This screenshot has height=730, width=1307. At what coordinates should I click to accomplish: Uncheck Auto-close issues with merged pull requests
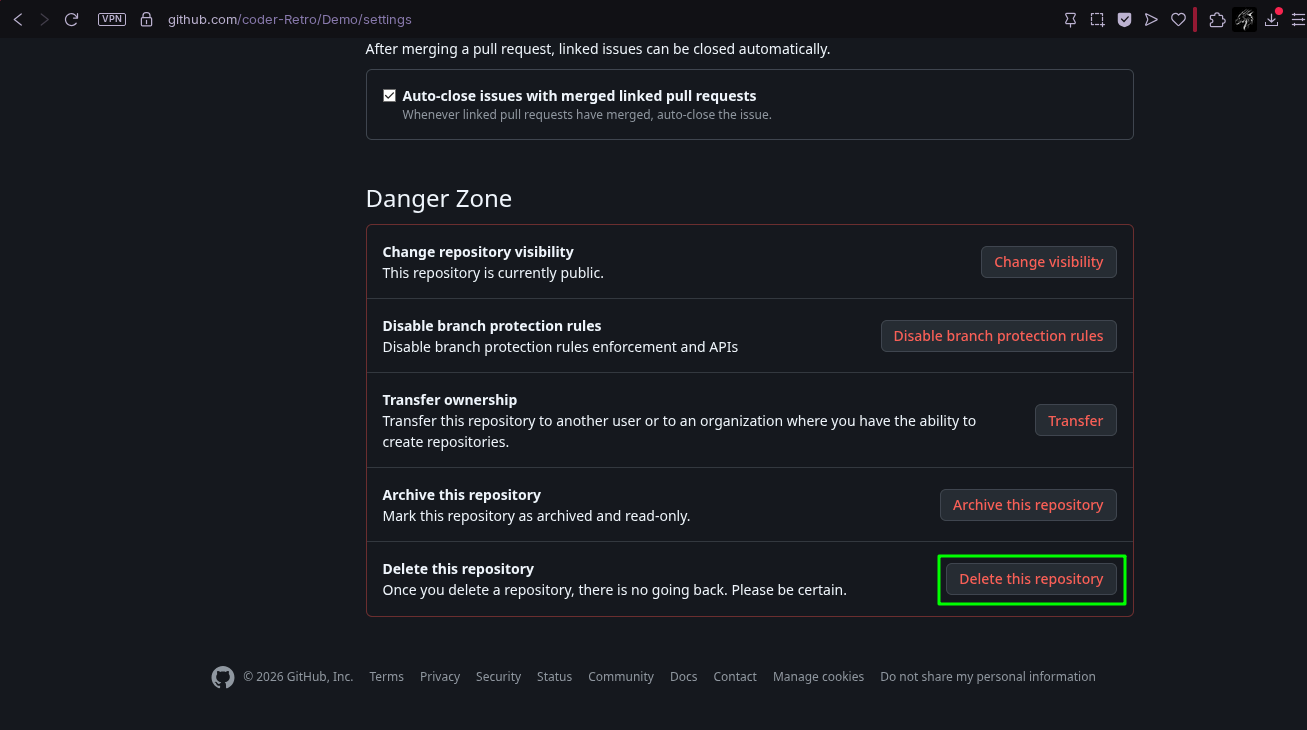(389, 96)
